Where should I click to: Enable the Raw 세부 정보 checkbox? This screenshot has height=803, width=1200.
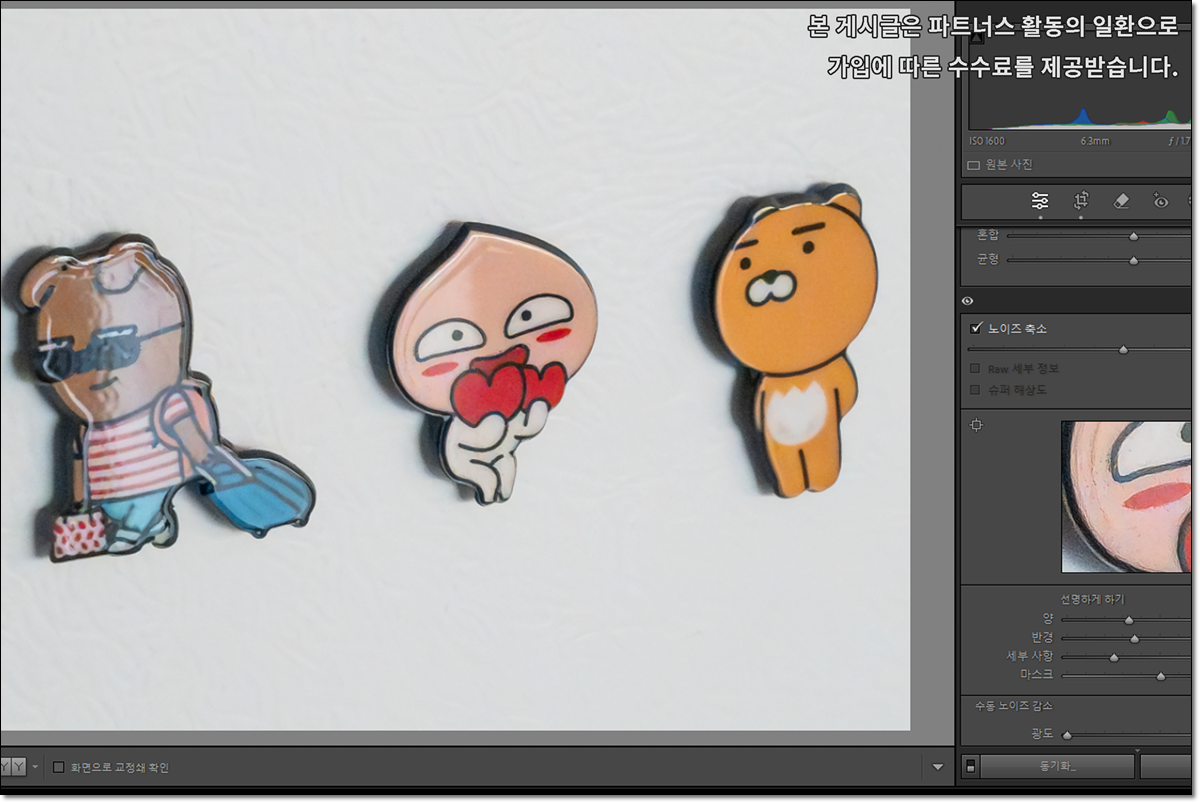975,369
